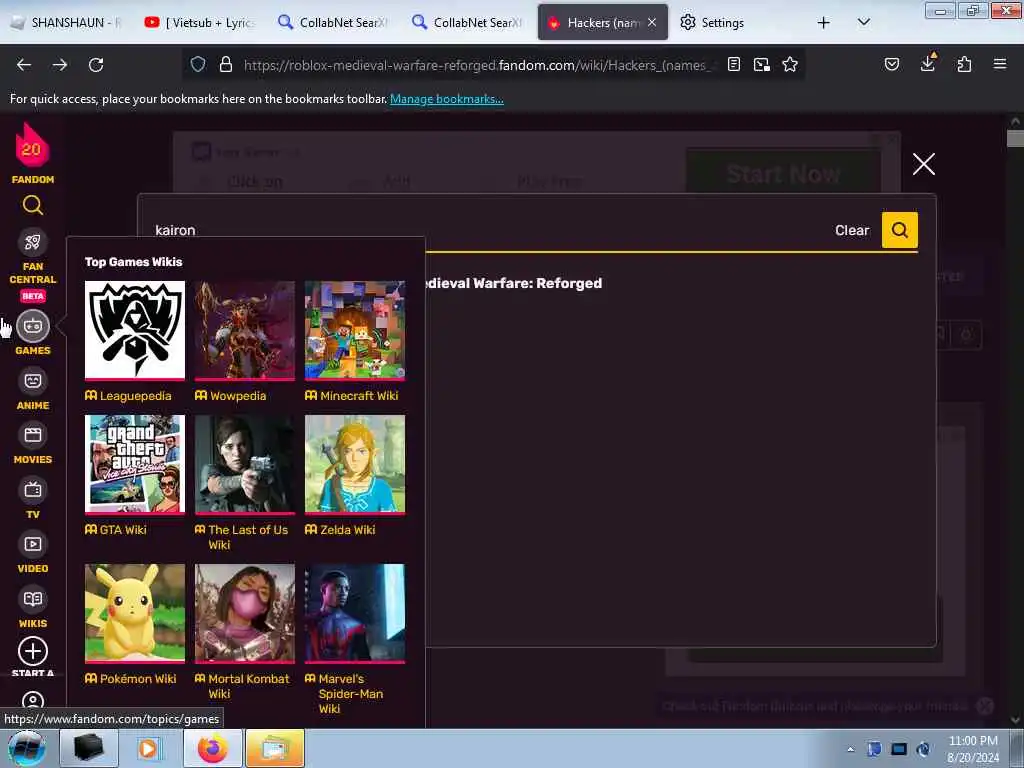Click the Start a Wiki plus icon

click(x=33, y=651)
